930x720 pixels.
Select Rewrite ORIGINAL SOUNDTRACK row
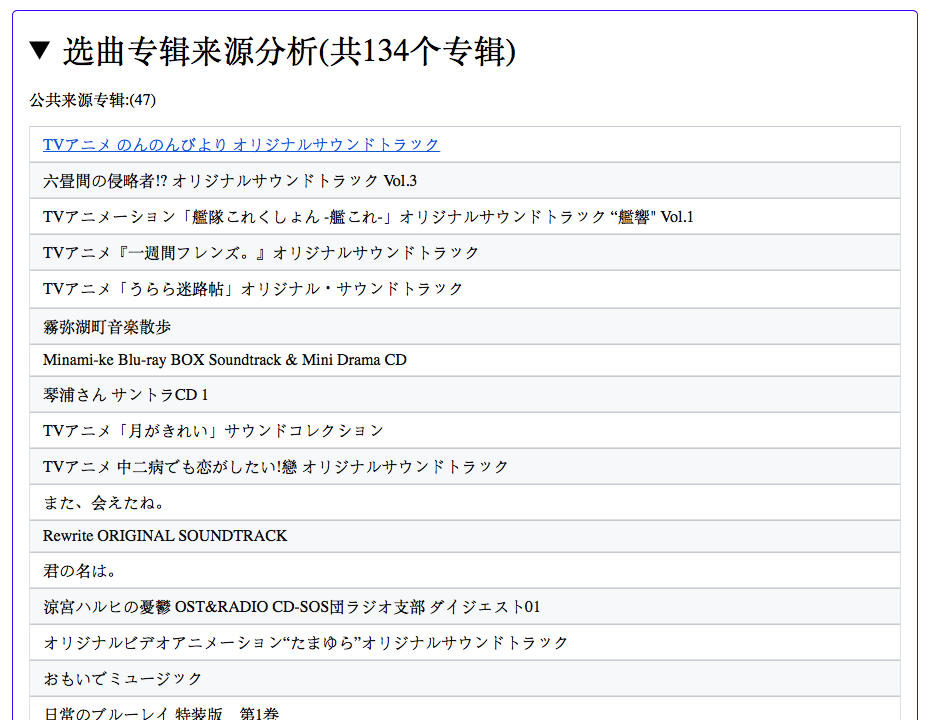(x=465, y=536)
